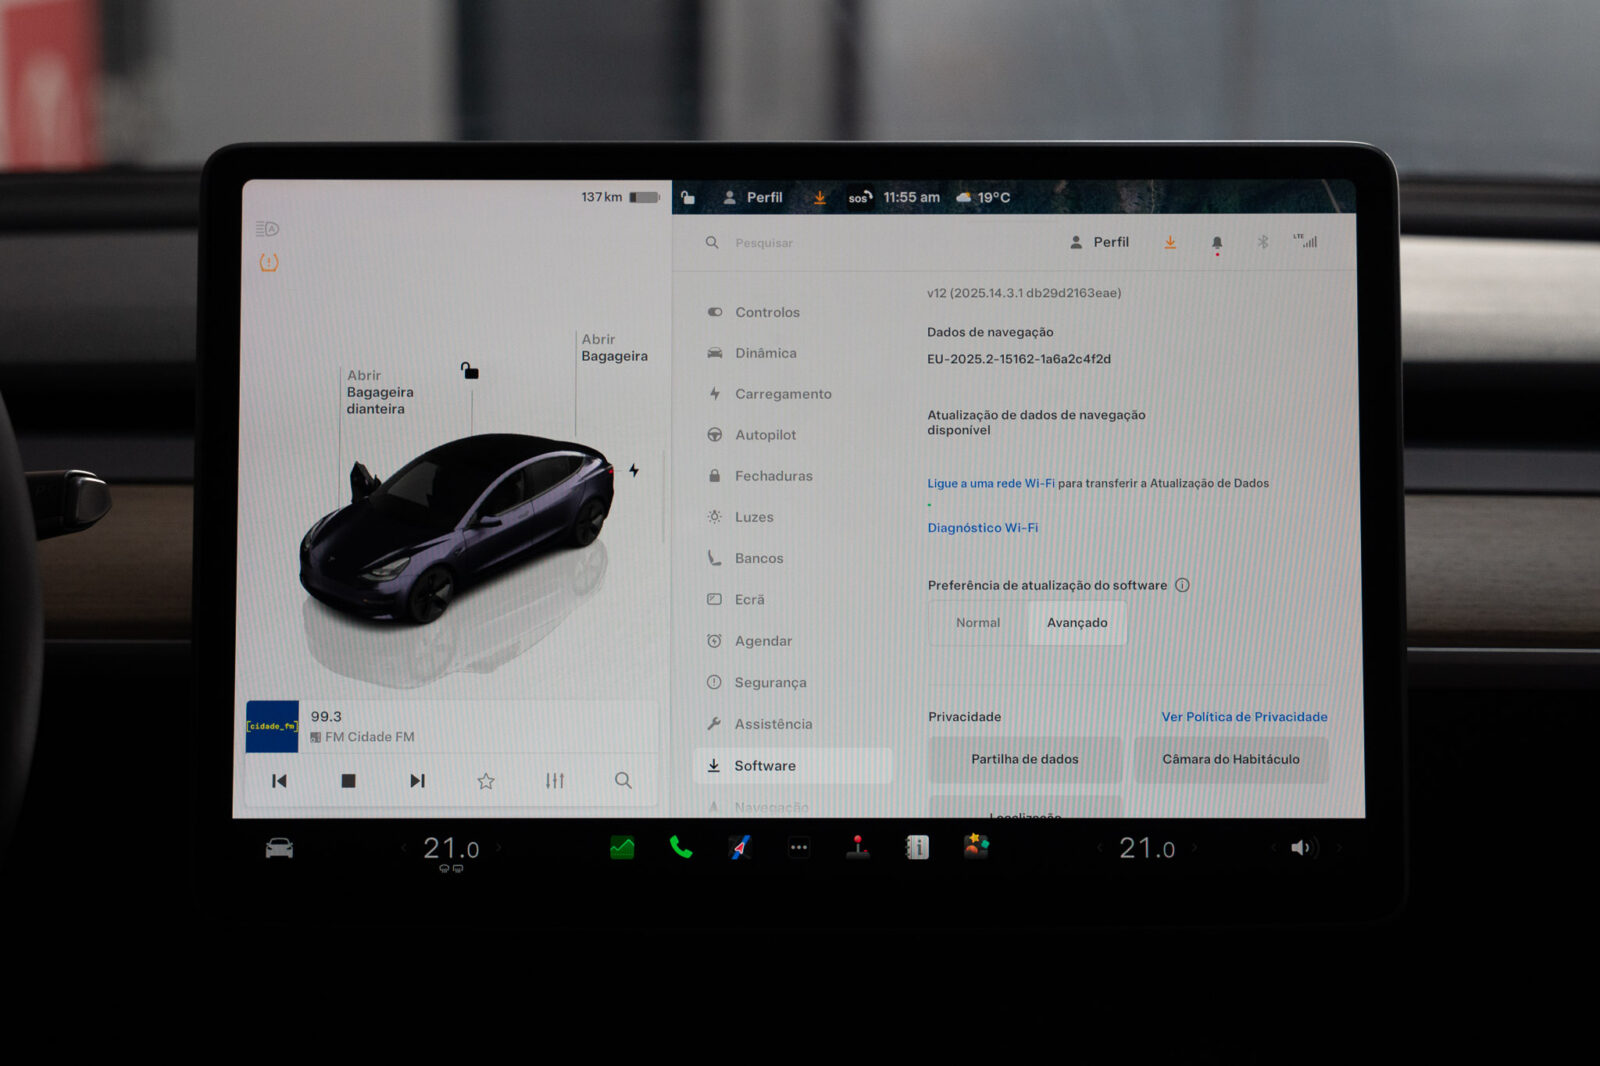Open the arcade joystick app
Viewport: 1600px width, 1066px height.
click(858, 848)
